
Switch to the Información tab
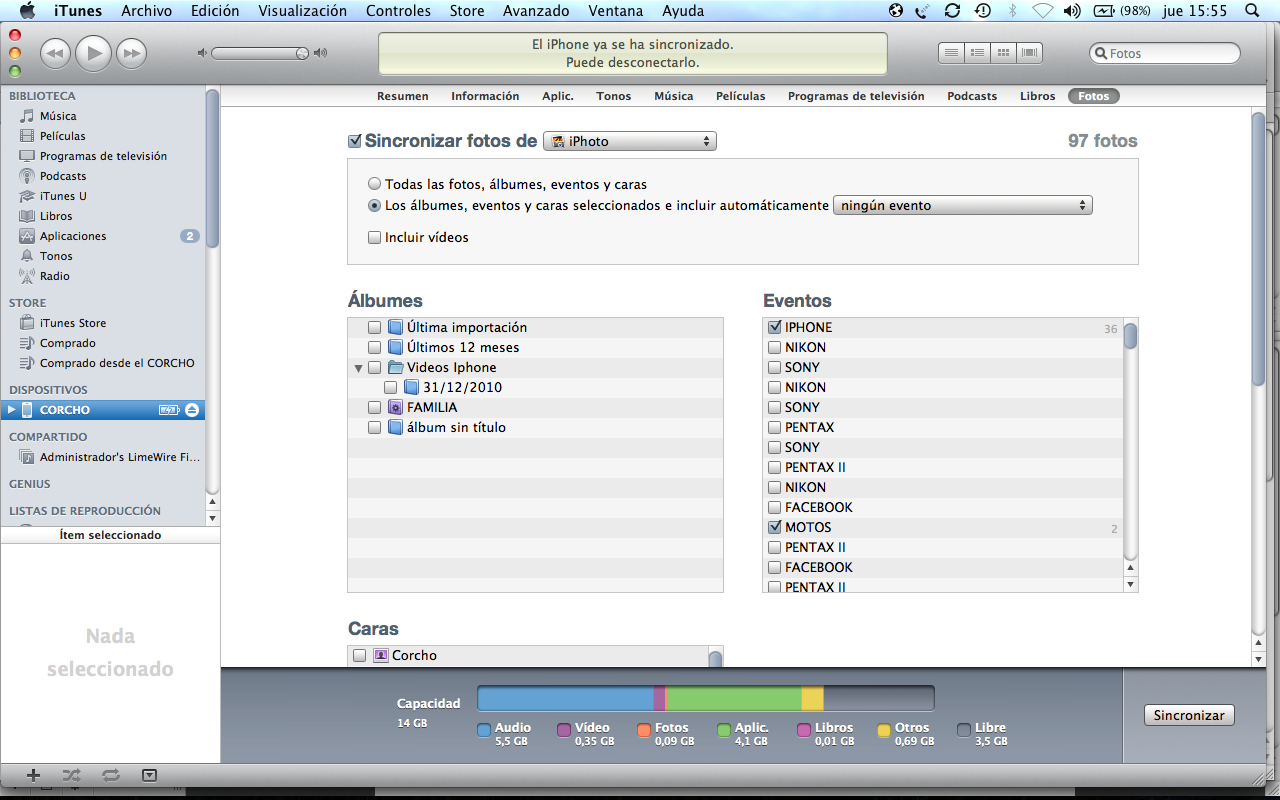click(x=485, y=96)
